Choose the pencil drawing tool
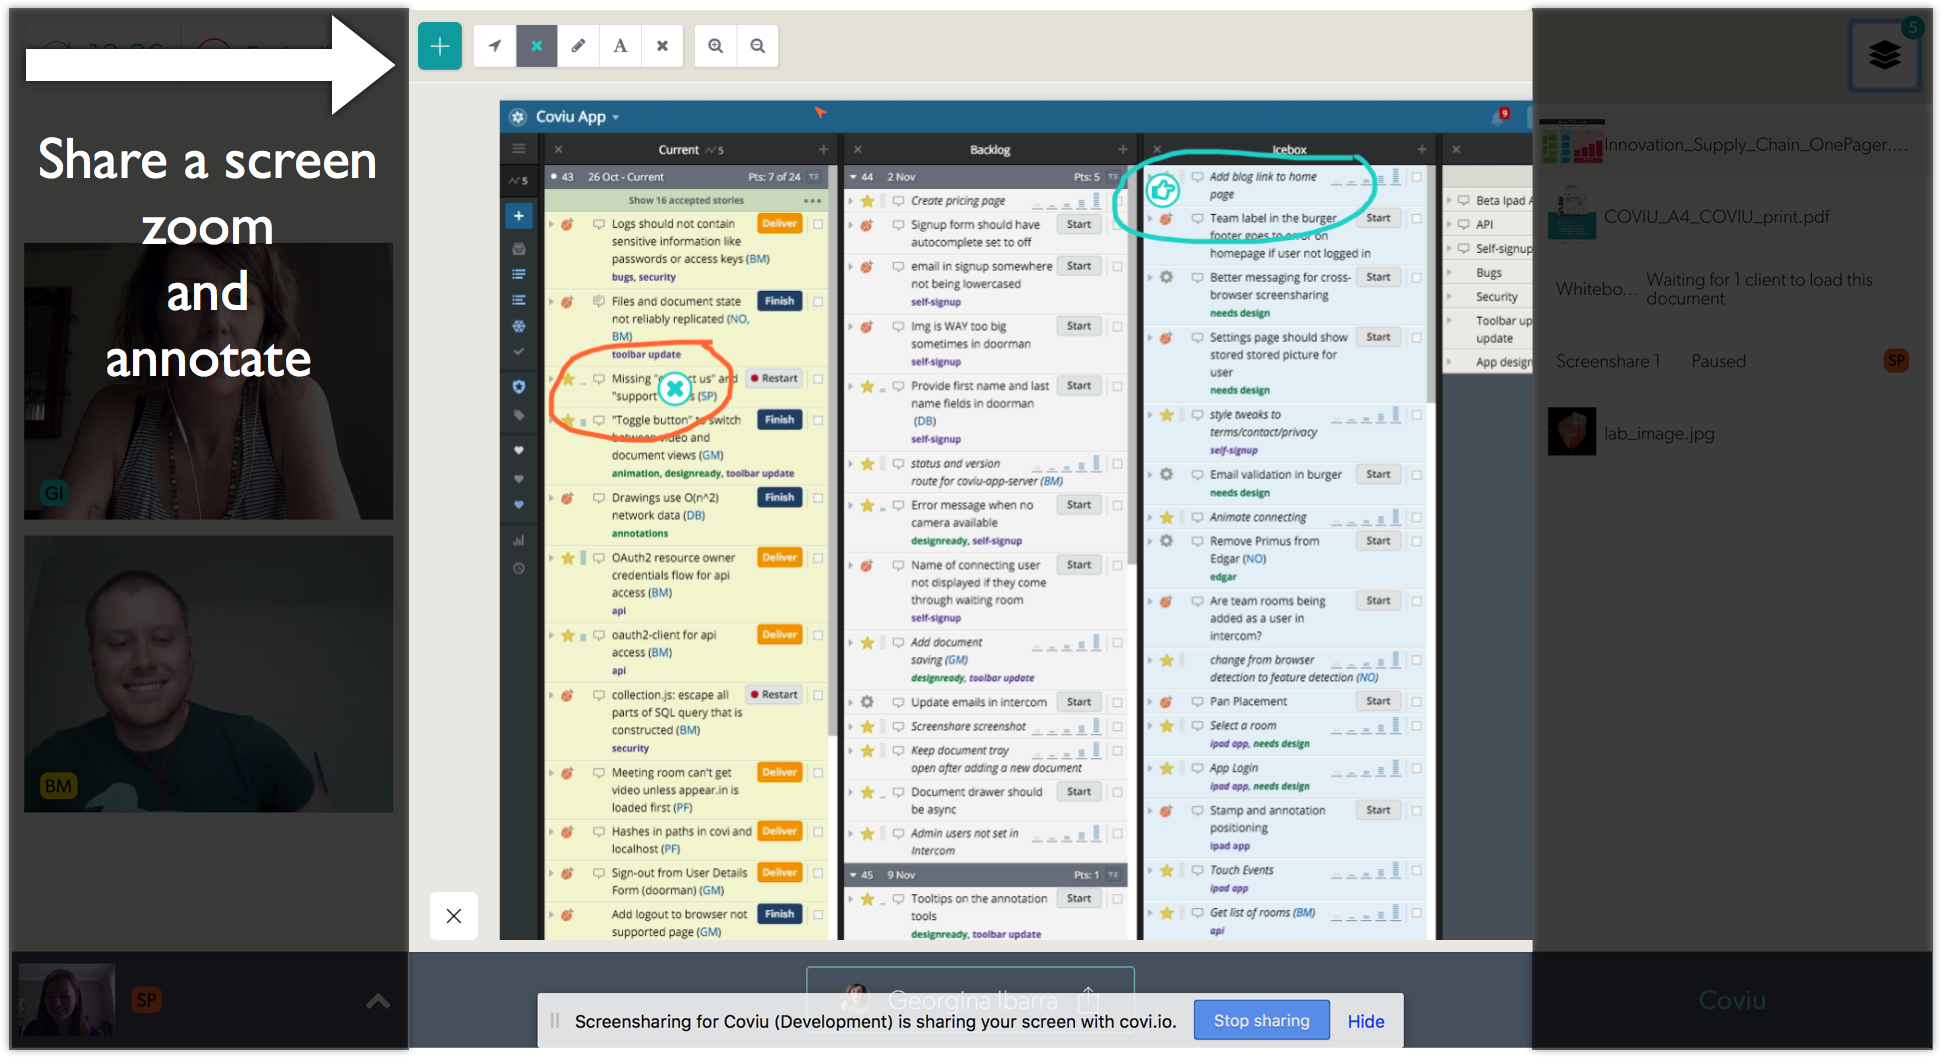This screenshot has height=1058, width=1941. [578, 46]
